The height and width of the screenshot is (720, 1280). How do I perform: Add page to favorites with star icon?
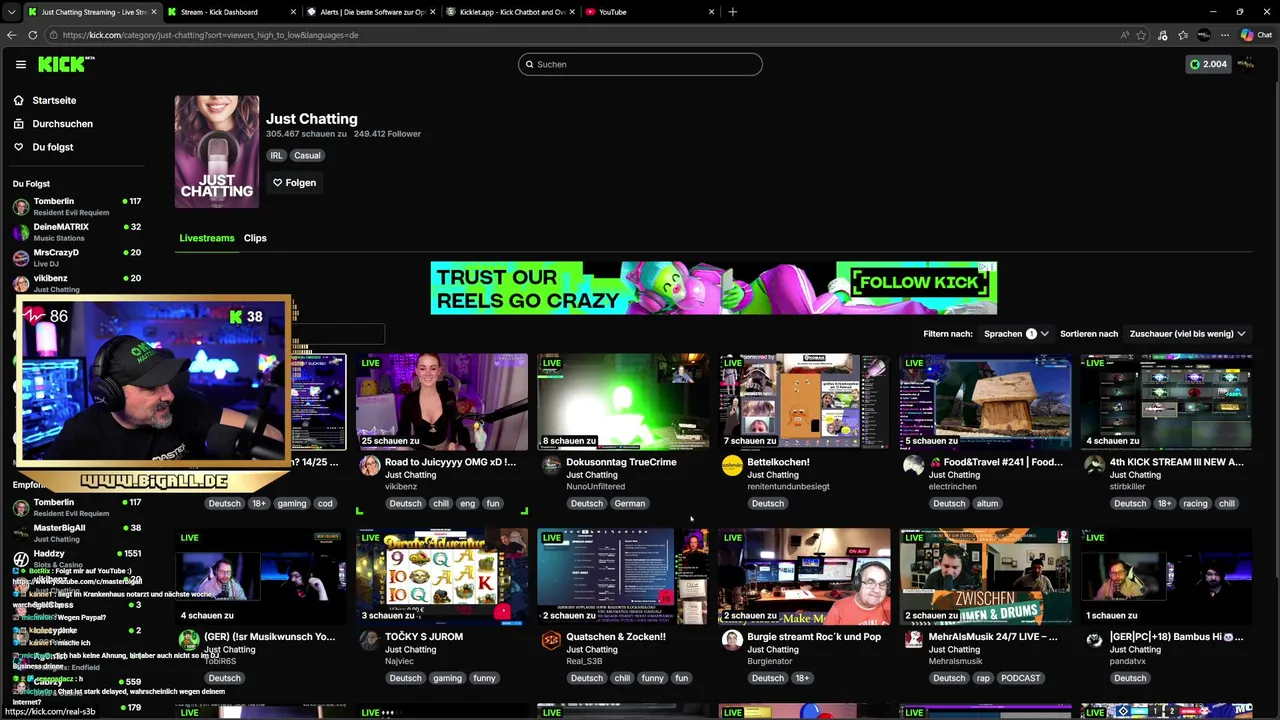pyautogui.click(x=1141, y=35)
